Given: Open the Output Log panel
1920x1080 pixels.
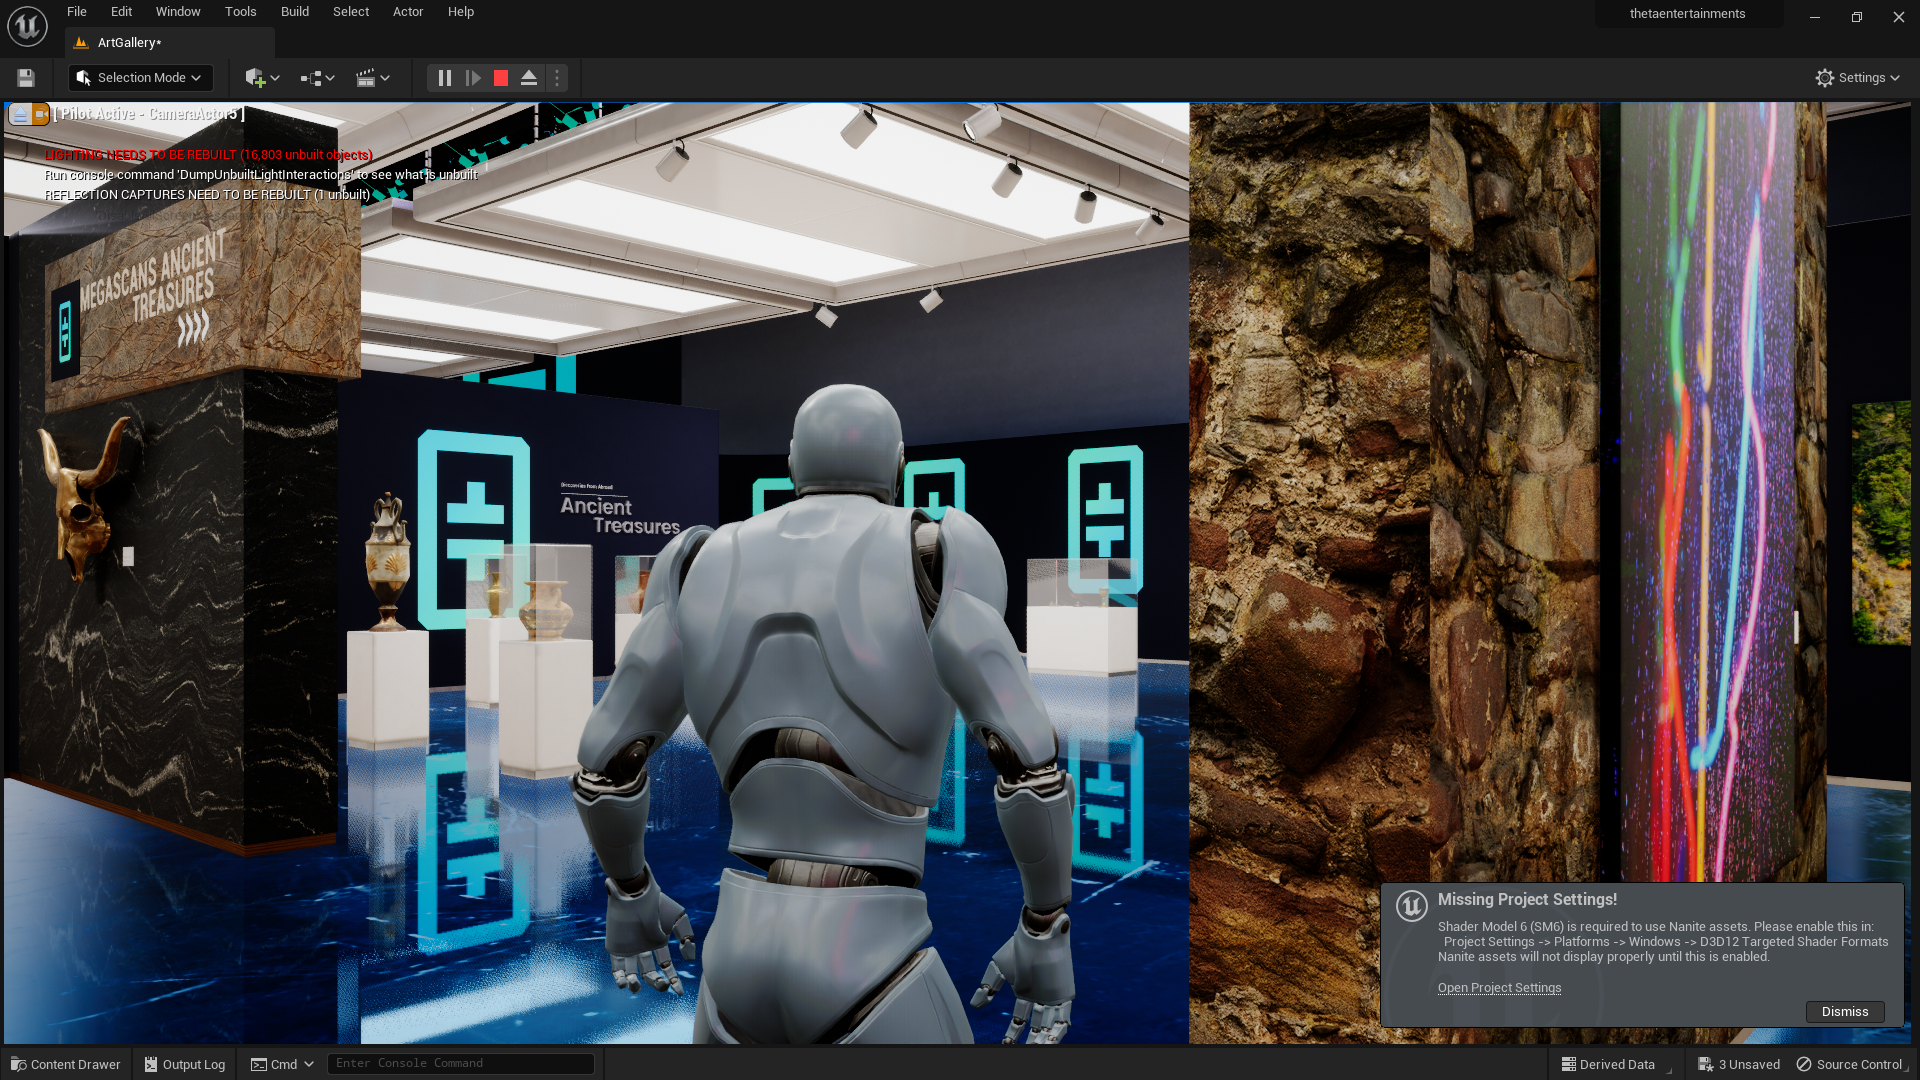Looking at the screenshot, I should click(x=185, y=1064).
